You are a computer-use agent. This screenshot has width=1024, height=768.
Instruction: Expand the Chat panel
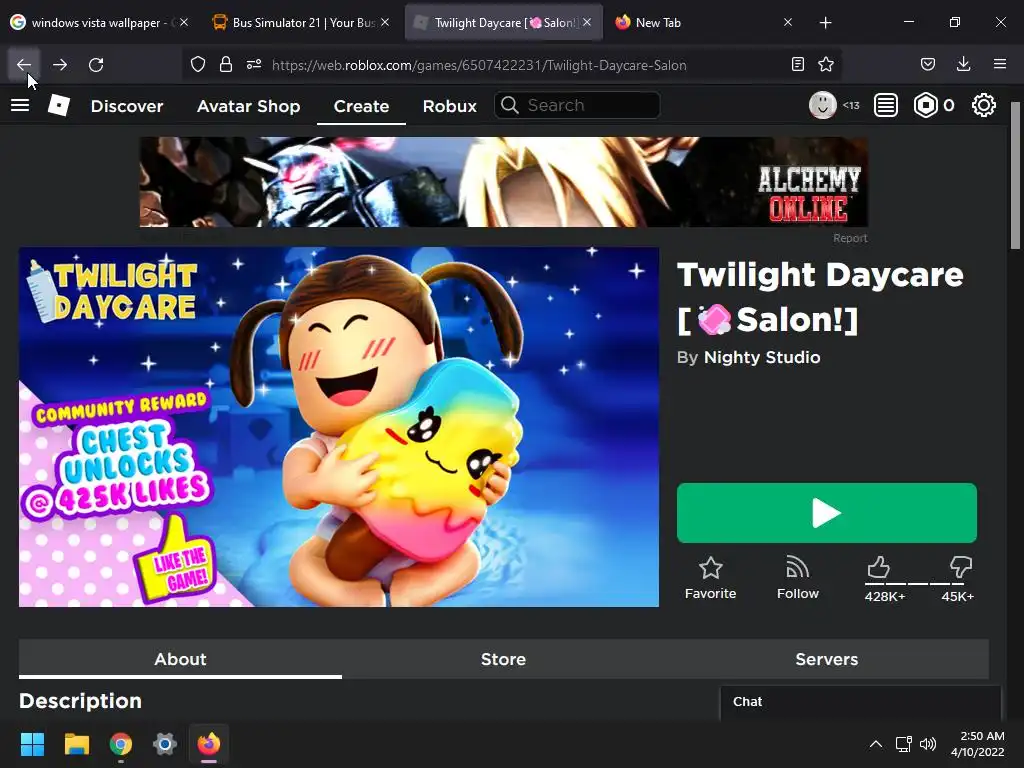pos(860,702)
